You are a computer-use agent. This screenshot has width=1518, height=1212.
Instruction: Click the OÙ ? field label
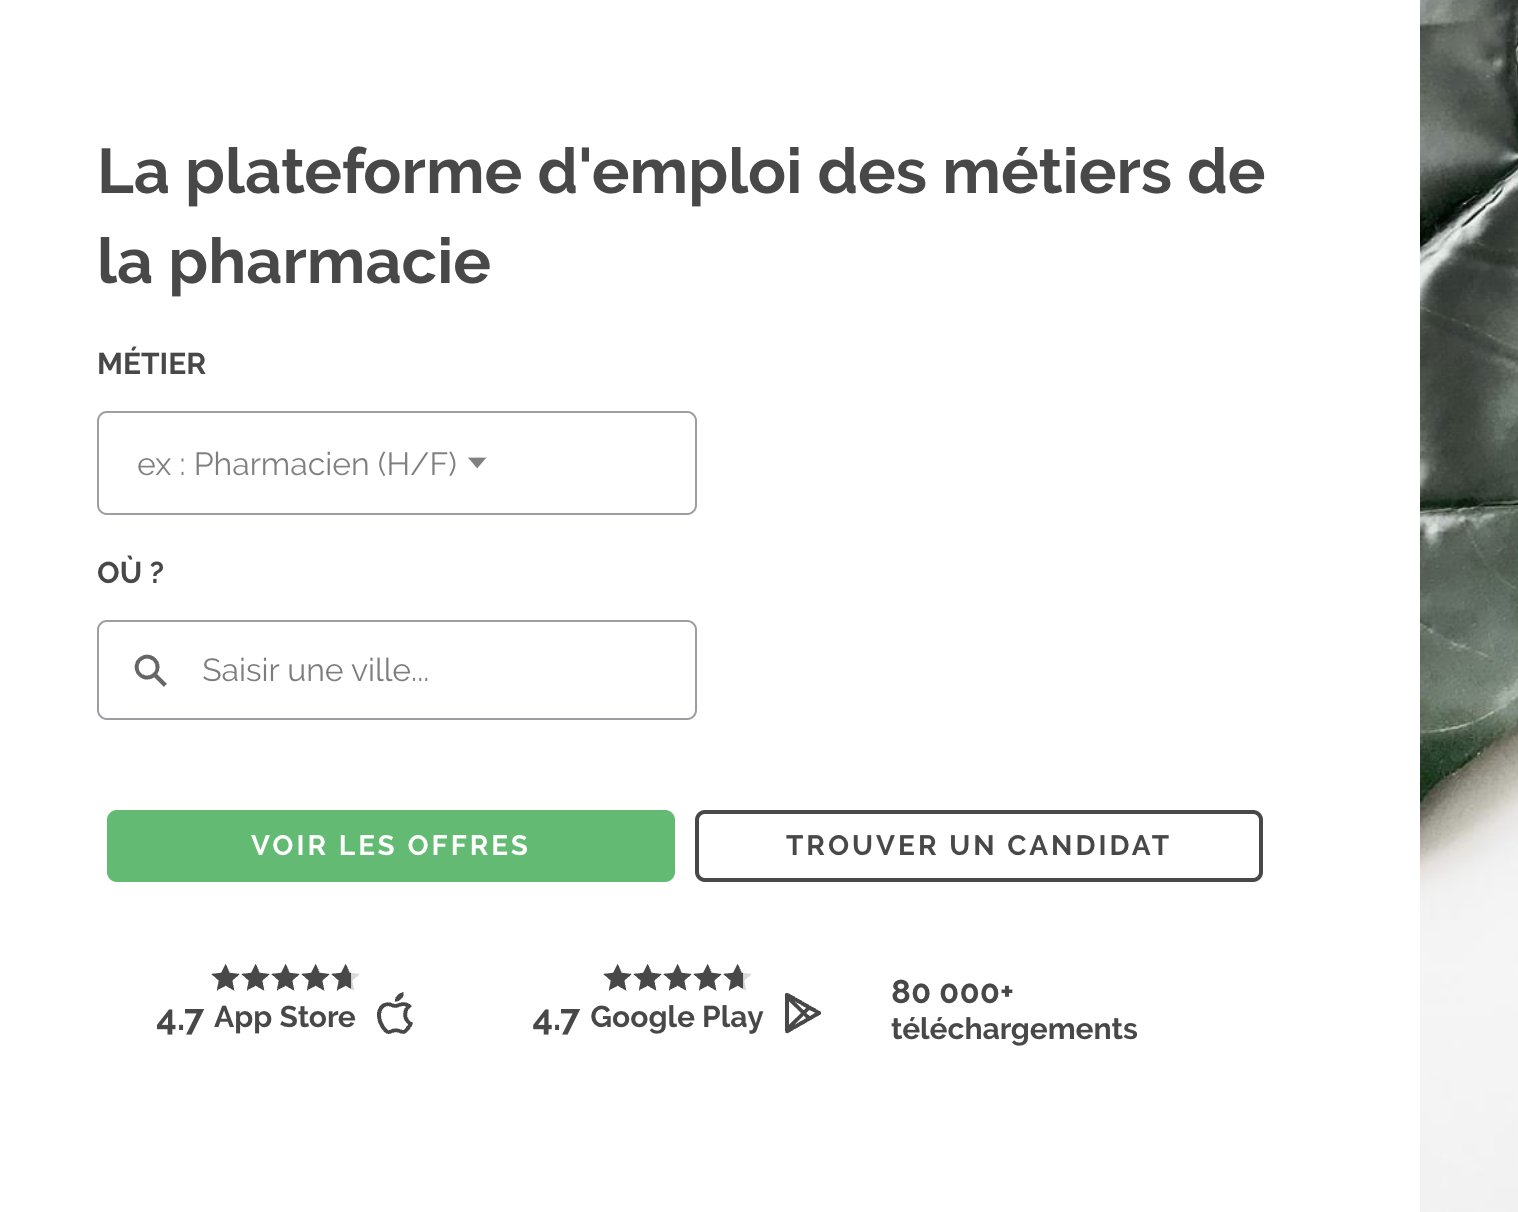(x=130, y=572)
